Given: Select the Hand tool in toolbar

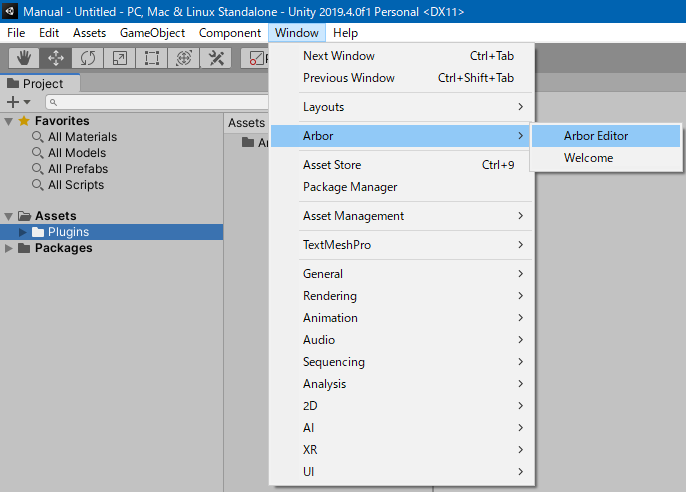Looking at the screenshot, I should tap(24, 58).
